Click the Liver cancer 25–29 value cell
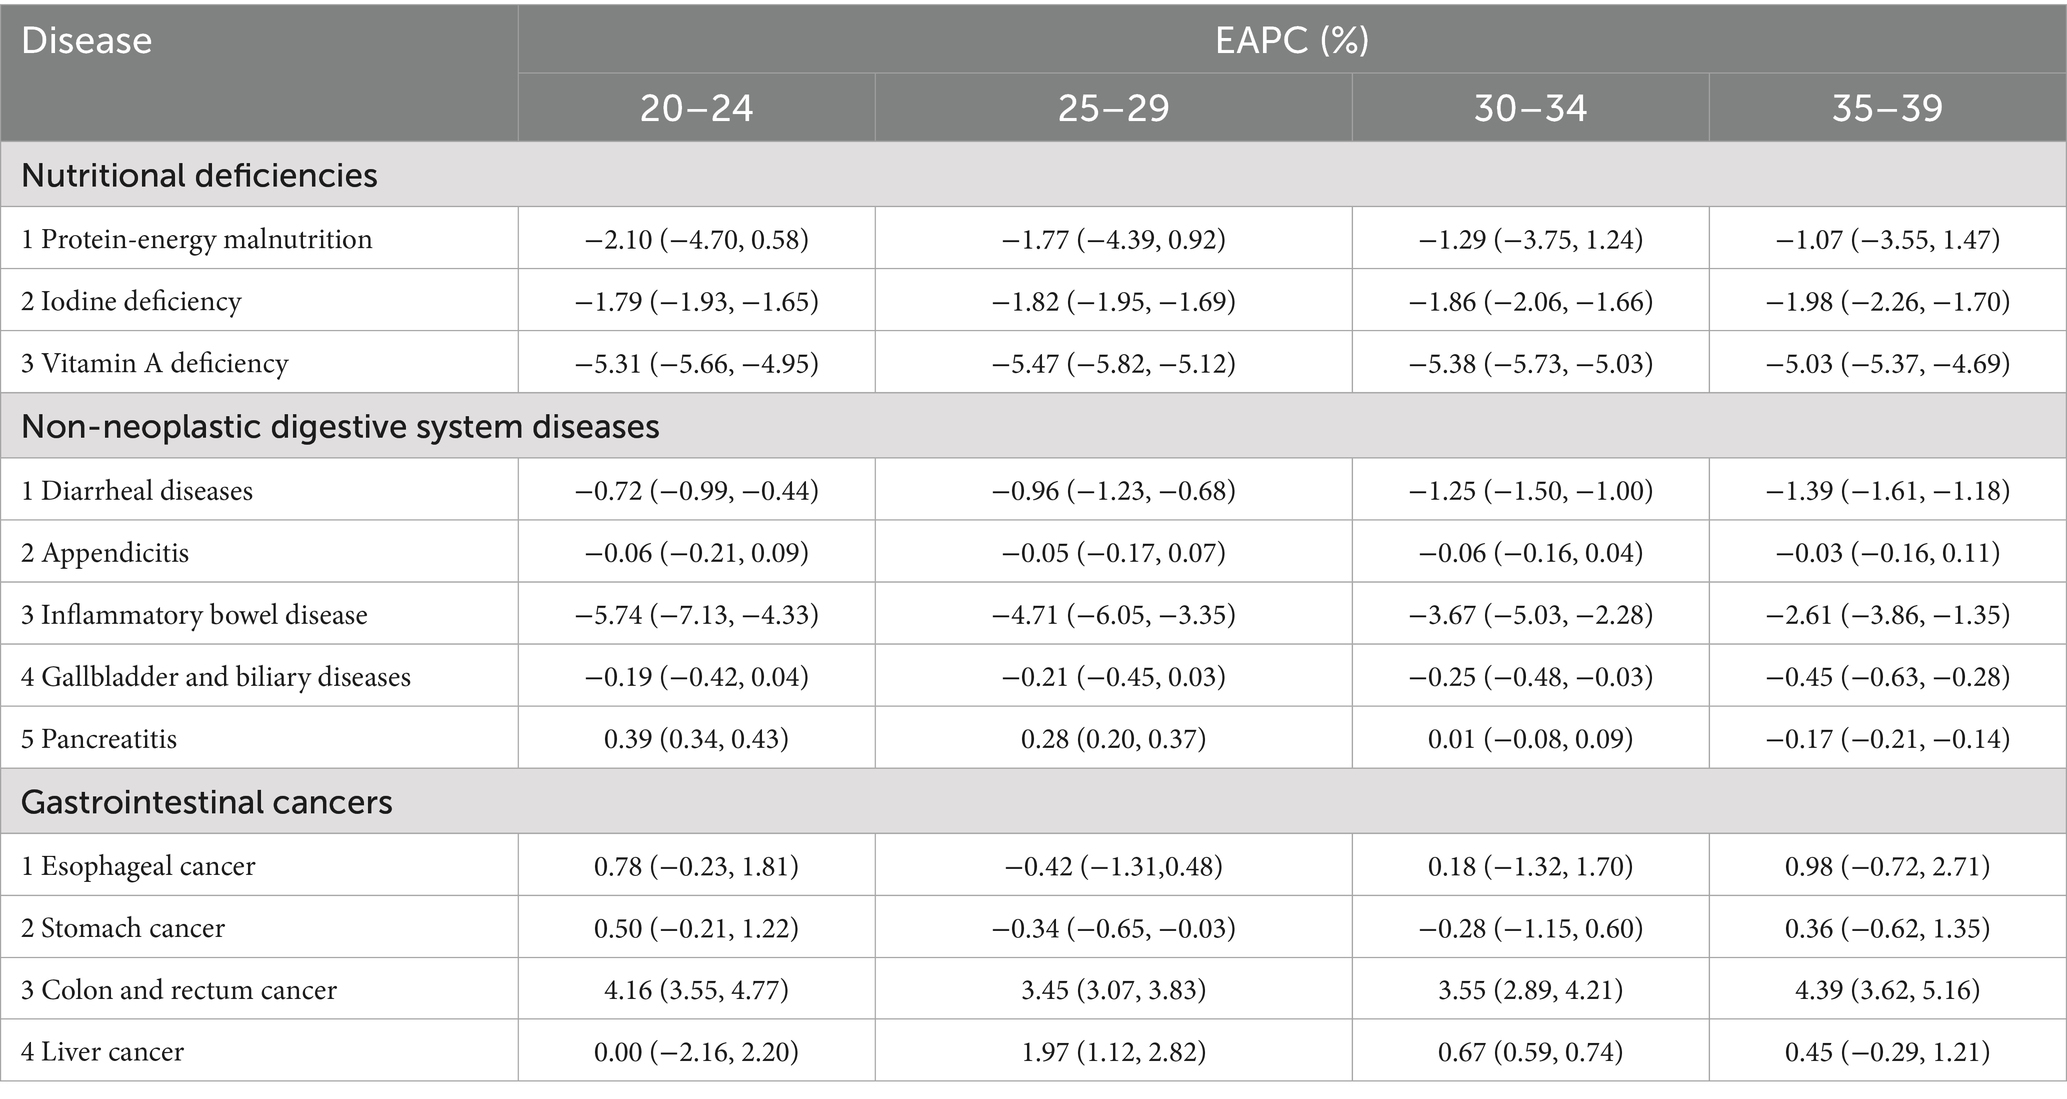 click(1113, 1052)
